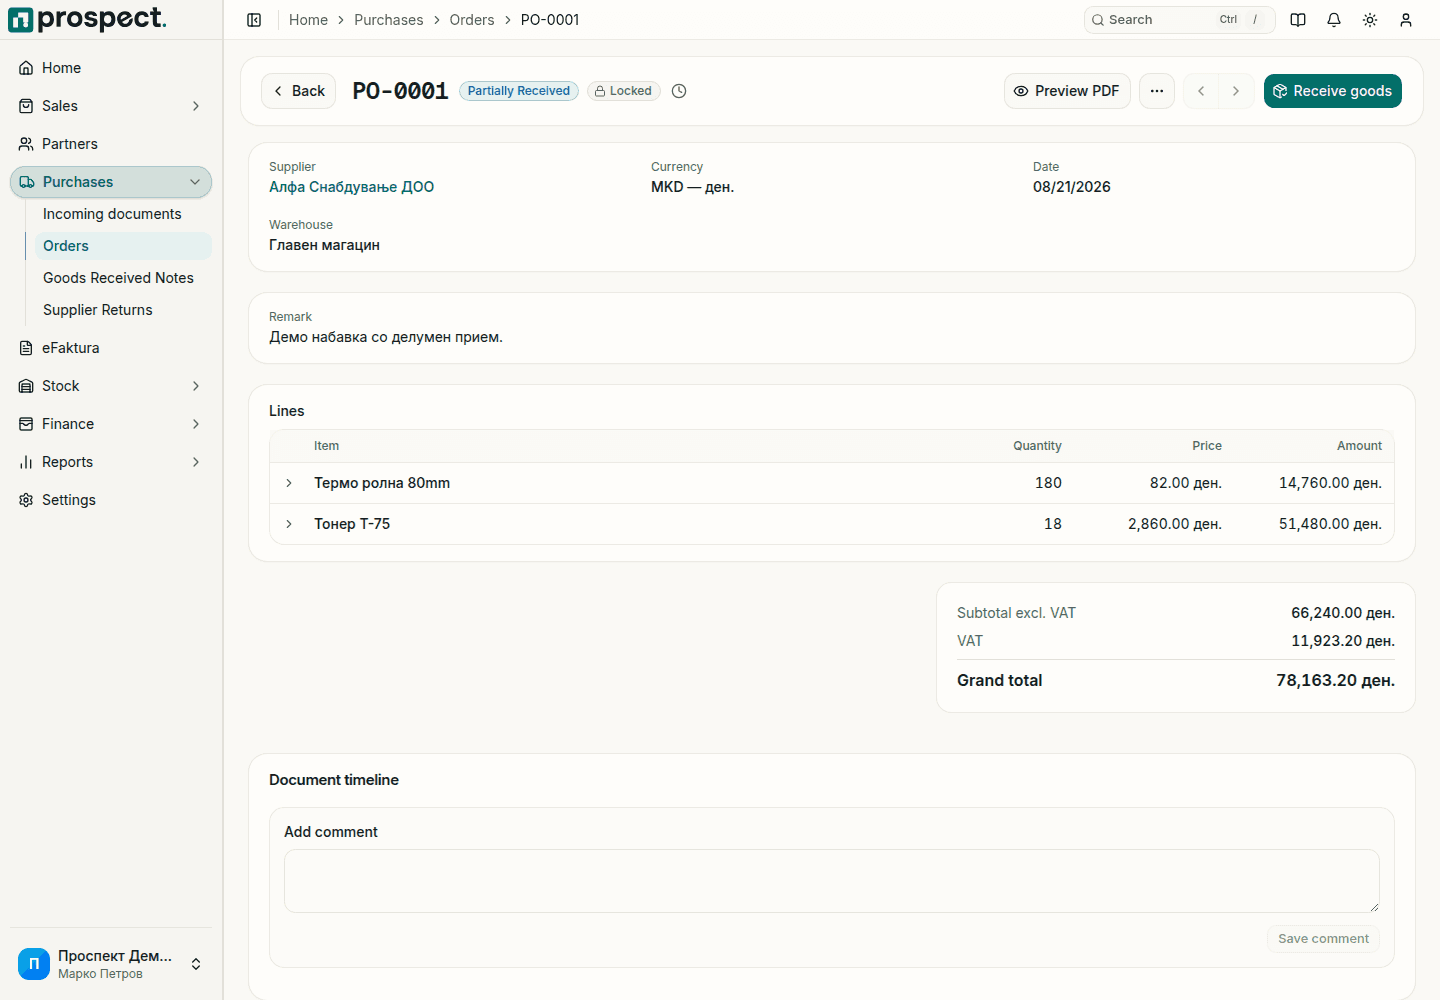Select Orders in the Purchases submenu
Image resolution: width=1440 pixels, height=1000 pixels.
click(123, 246)
